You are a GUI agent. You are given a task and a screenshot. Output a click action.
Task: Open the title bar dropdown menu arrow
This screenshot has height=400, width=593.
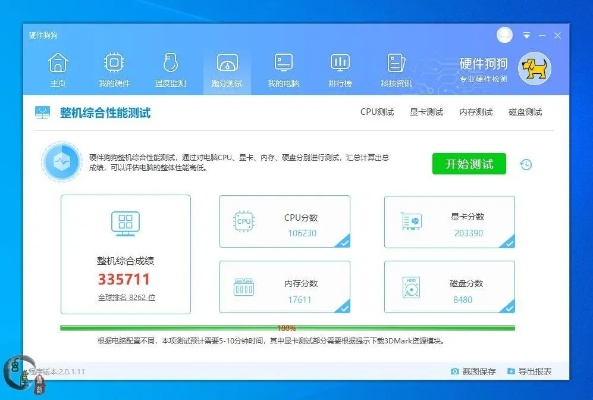coord(526,36)
